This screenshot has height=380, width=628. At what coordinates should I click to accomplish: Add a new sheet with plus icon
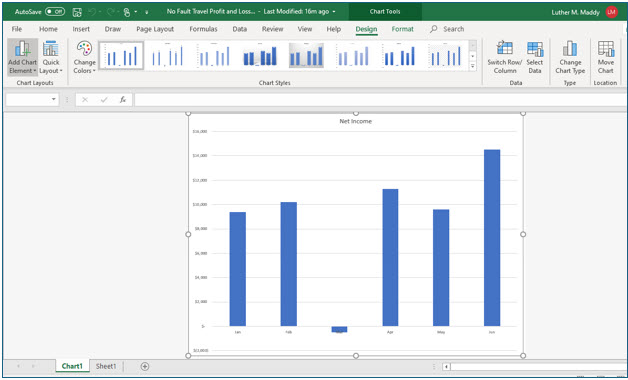(x=145, y=366)
